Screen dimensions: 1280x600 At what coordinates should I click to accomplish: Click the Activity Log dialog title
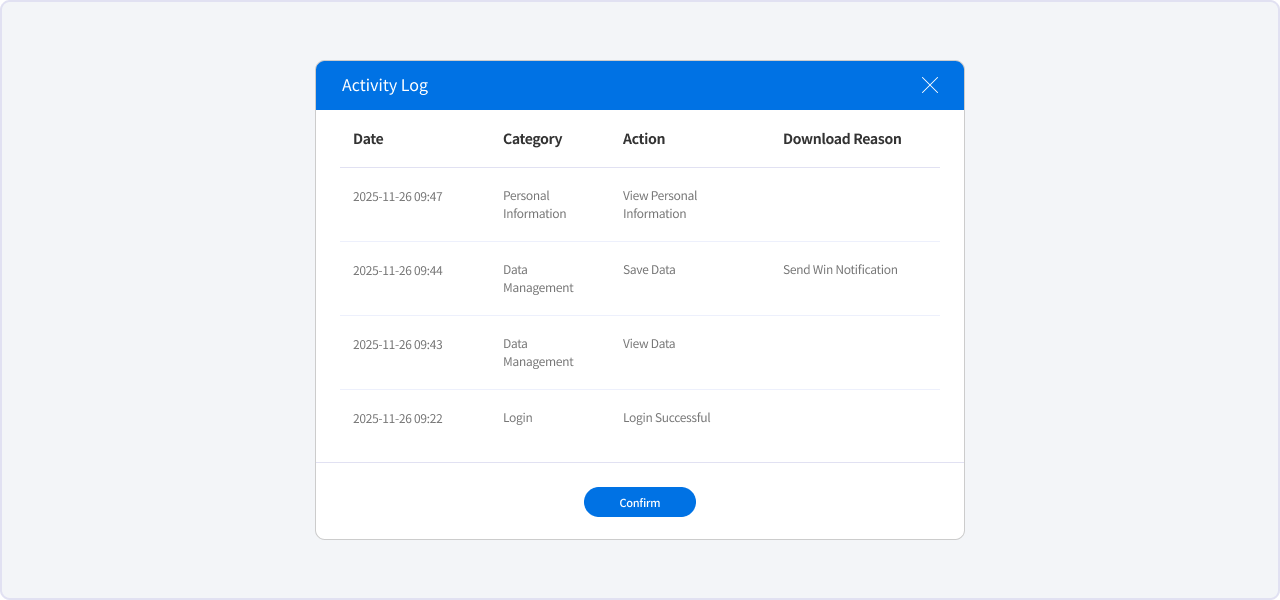click(x=385, y=85)
